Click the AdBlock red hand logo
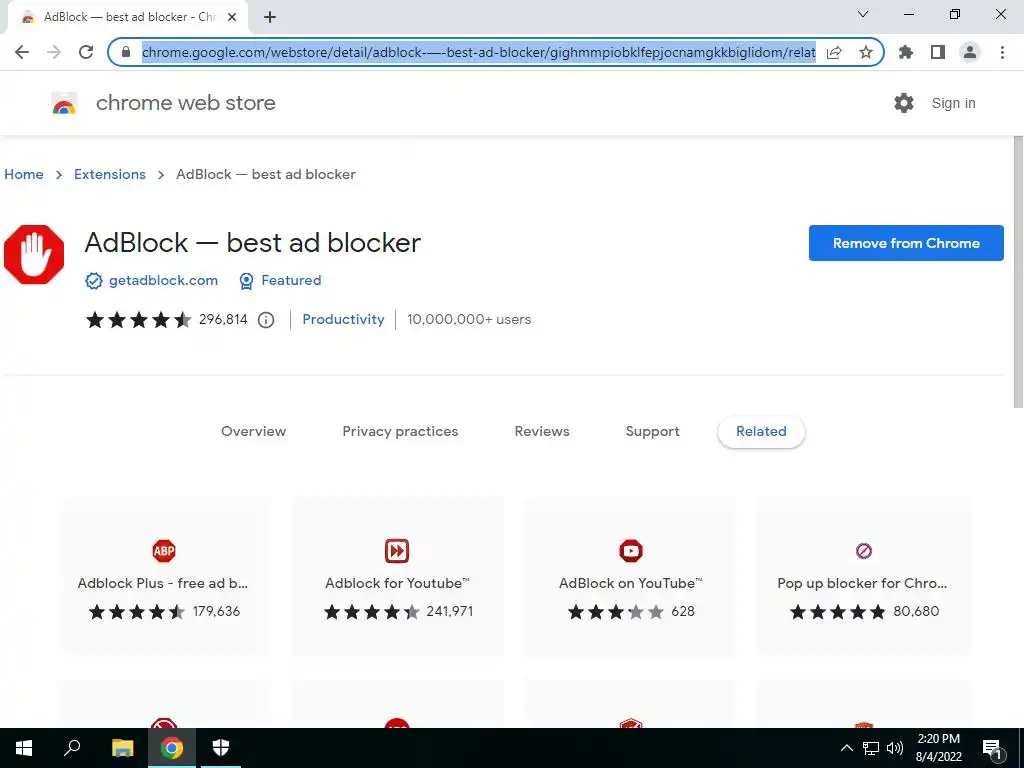Screen dimensions: 1024x768 coord(34,255)
